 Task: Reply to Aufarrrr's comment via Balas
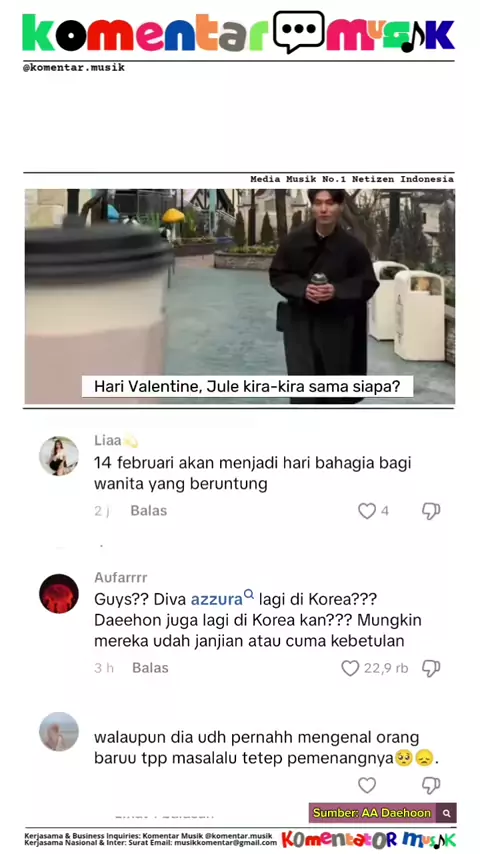[x=150, y=668]
